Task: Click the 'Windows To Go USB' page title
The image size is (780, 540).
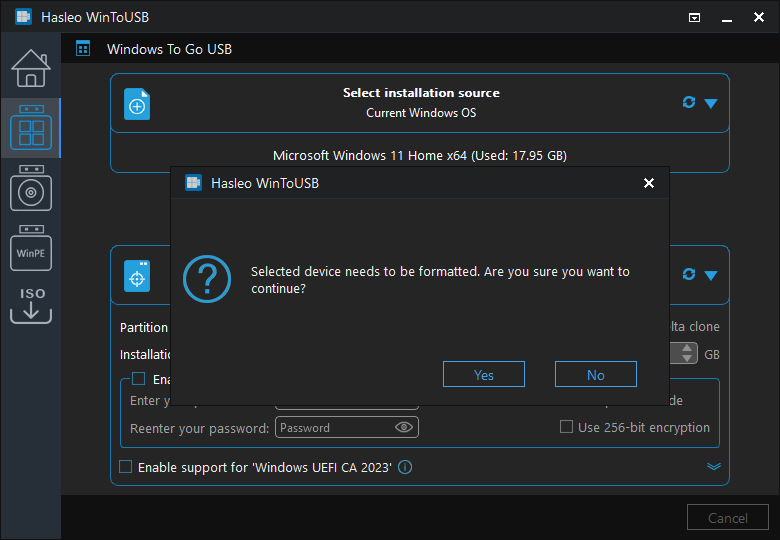Action: [170, 49]
